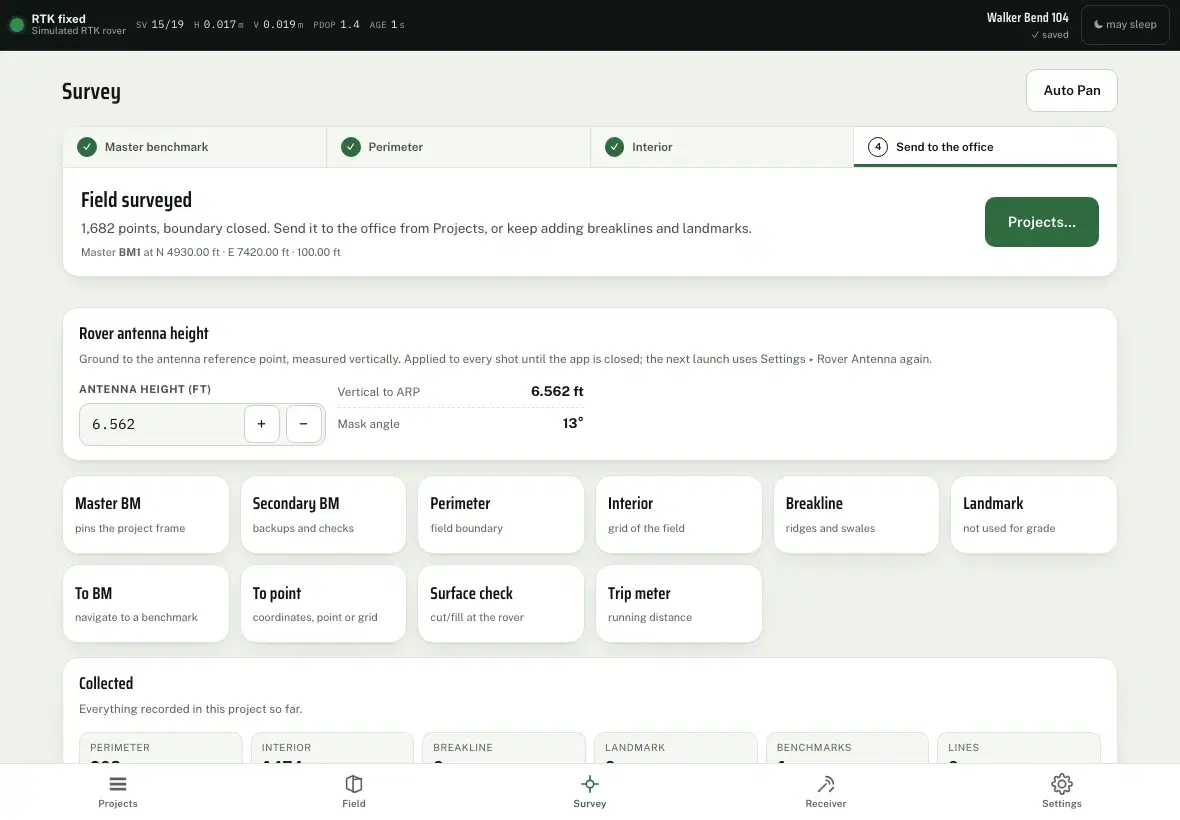Click the Vertical to ARP 6.562 ft value
Screen dimensions: 1180x820
pos(557,391)
